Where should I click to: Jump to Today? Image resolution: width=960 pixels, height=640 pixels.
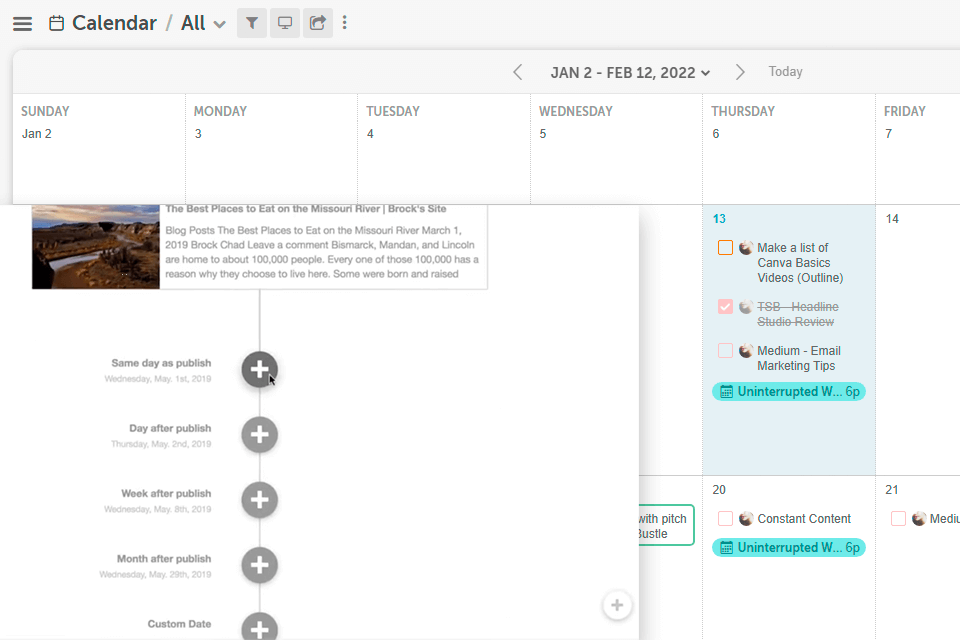pos(786,72)
